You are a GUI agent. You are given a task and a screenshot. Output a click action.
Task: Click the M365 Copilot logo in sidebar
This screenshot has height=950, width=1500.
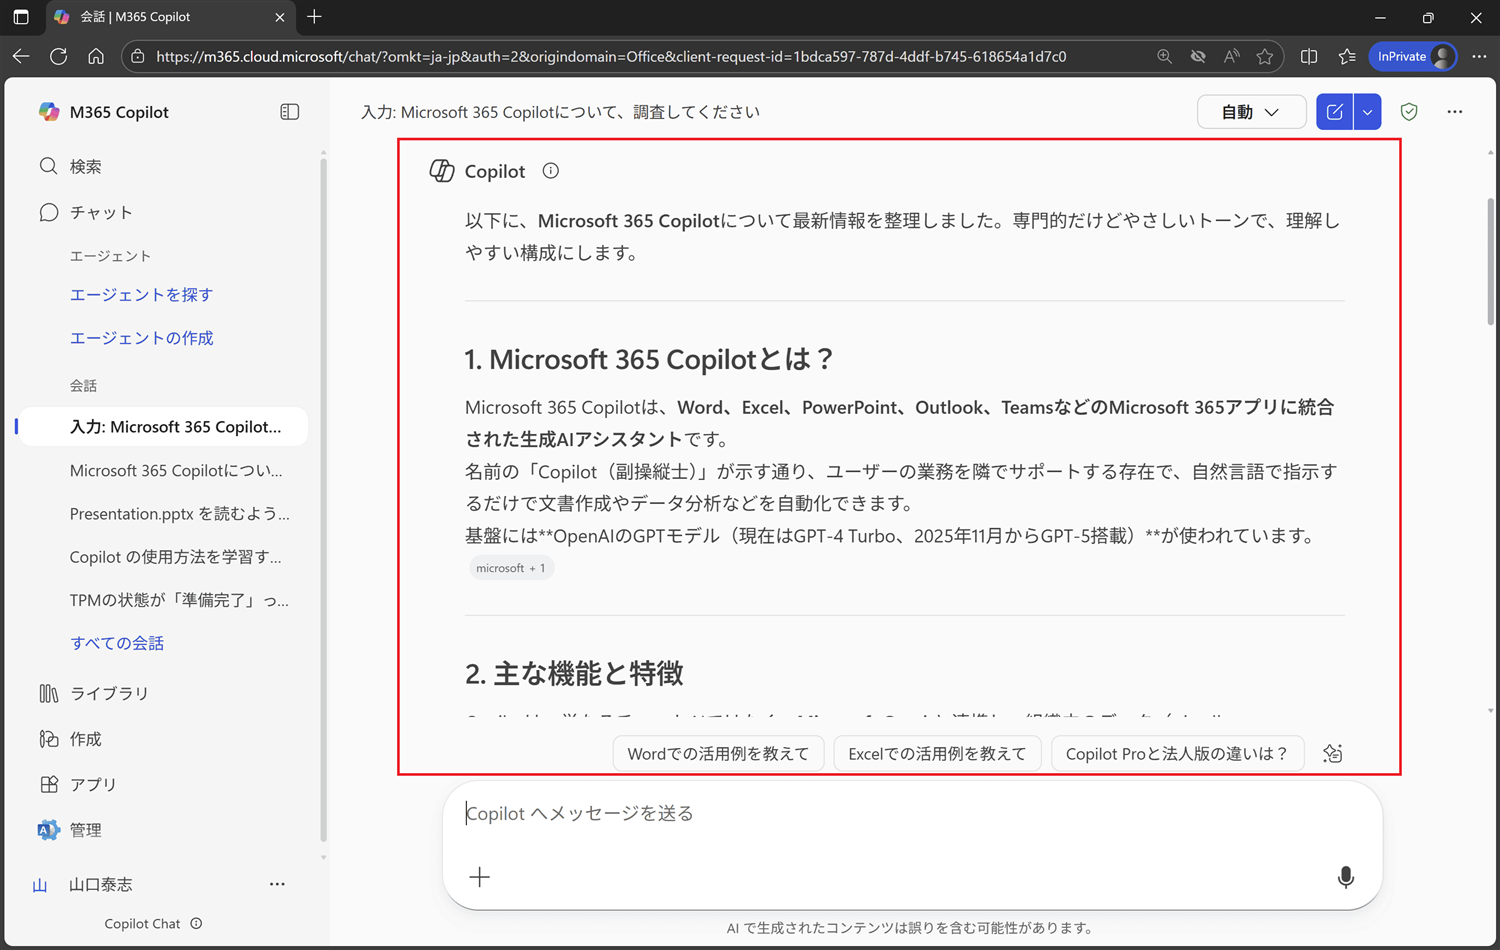pyautogui.click(x=49, y=112)
